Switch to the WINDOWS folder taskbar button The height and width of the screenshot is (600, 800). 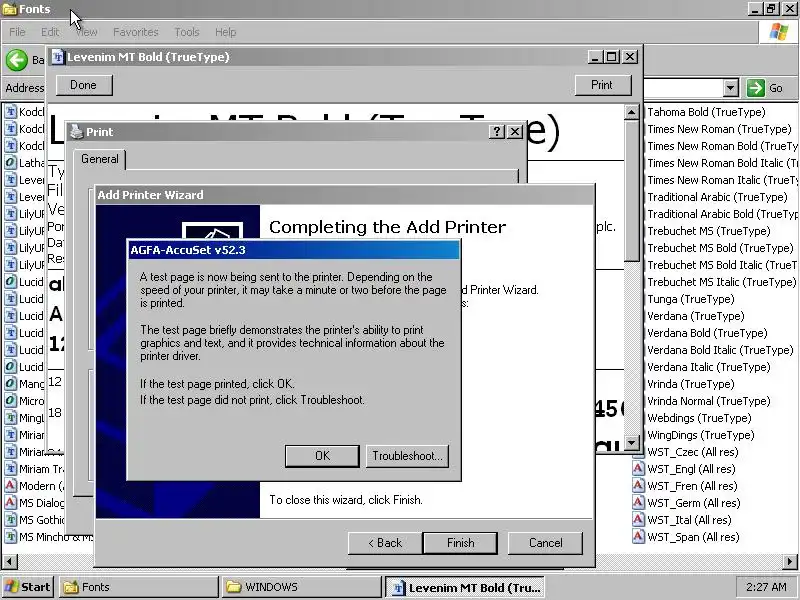pyautogui.click(x=302, y=587)
